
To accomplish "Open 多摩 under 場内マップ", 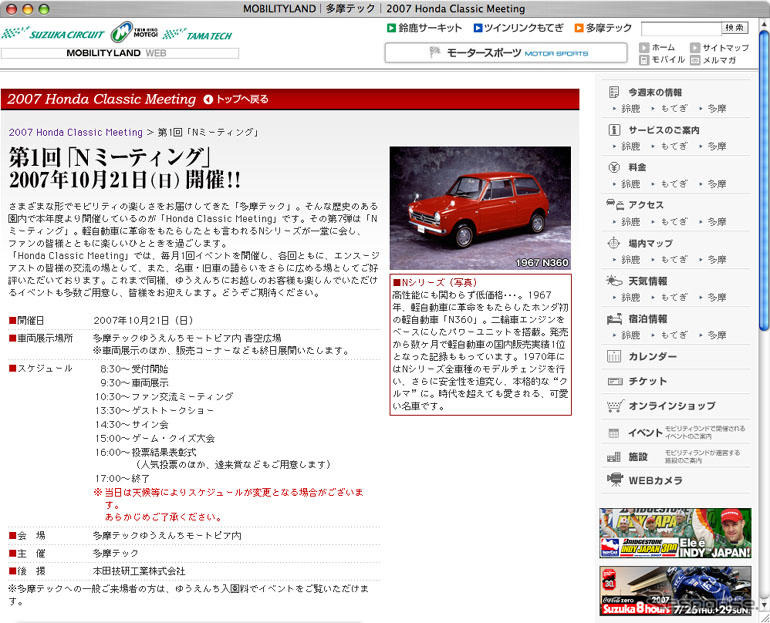I will tap(716, 259).
